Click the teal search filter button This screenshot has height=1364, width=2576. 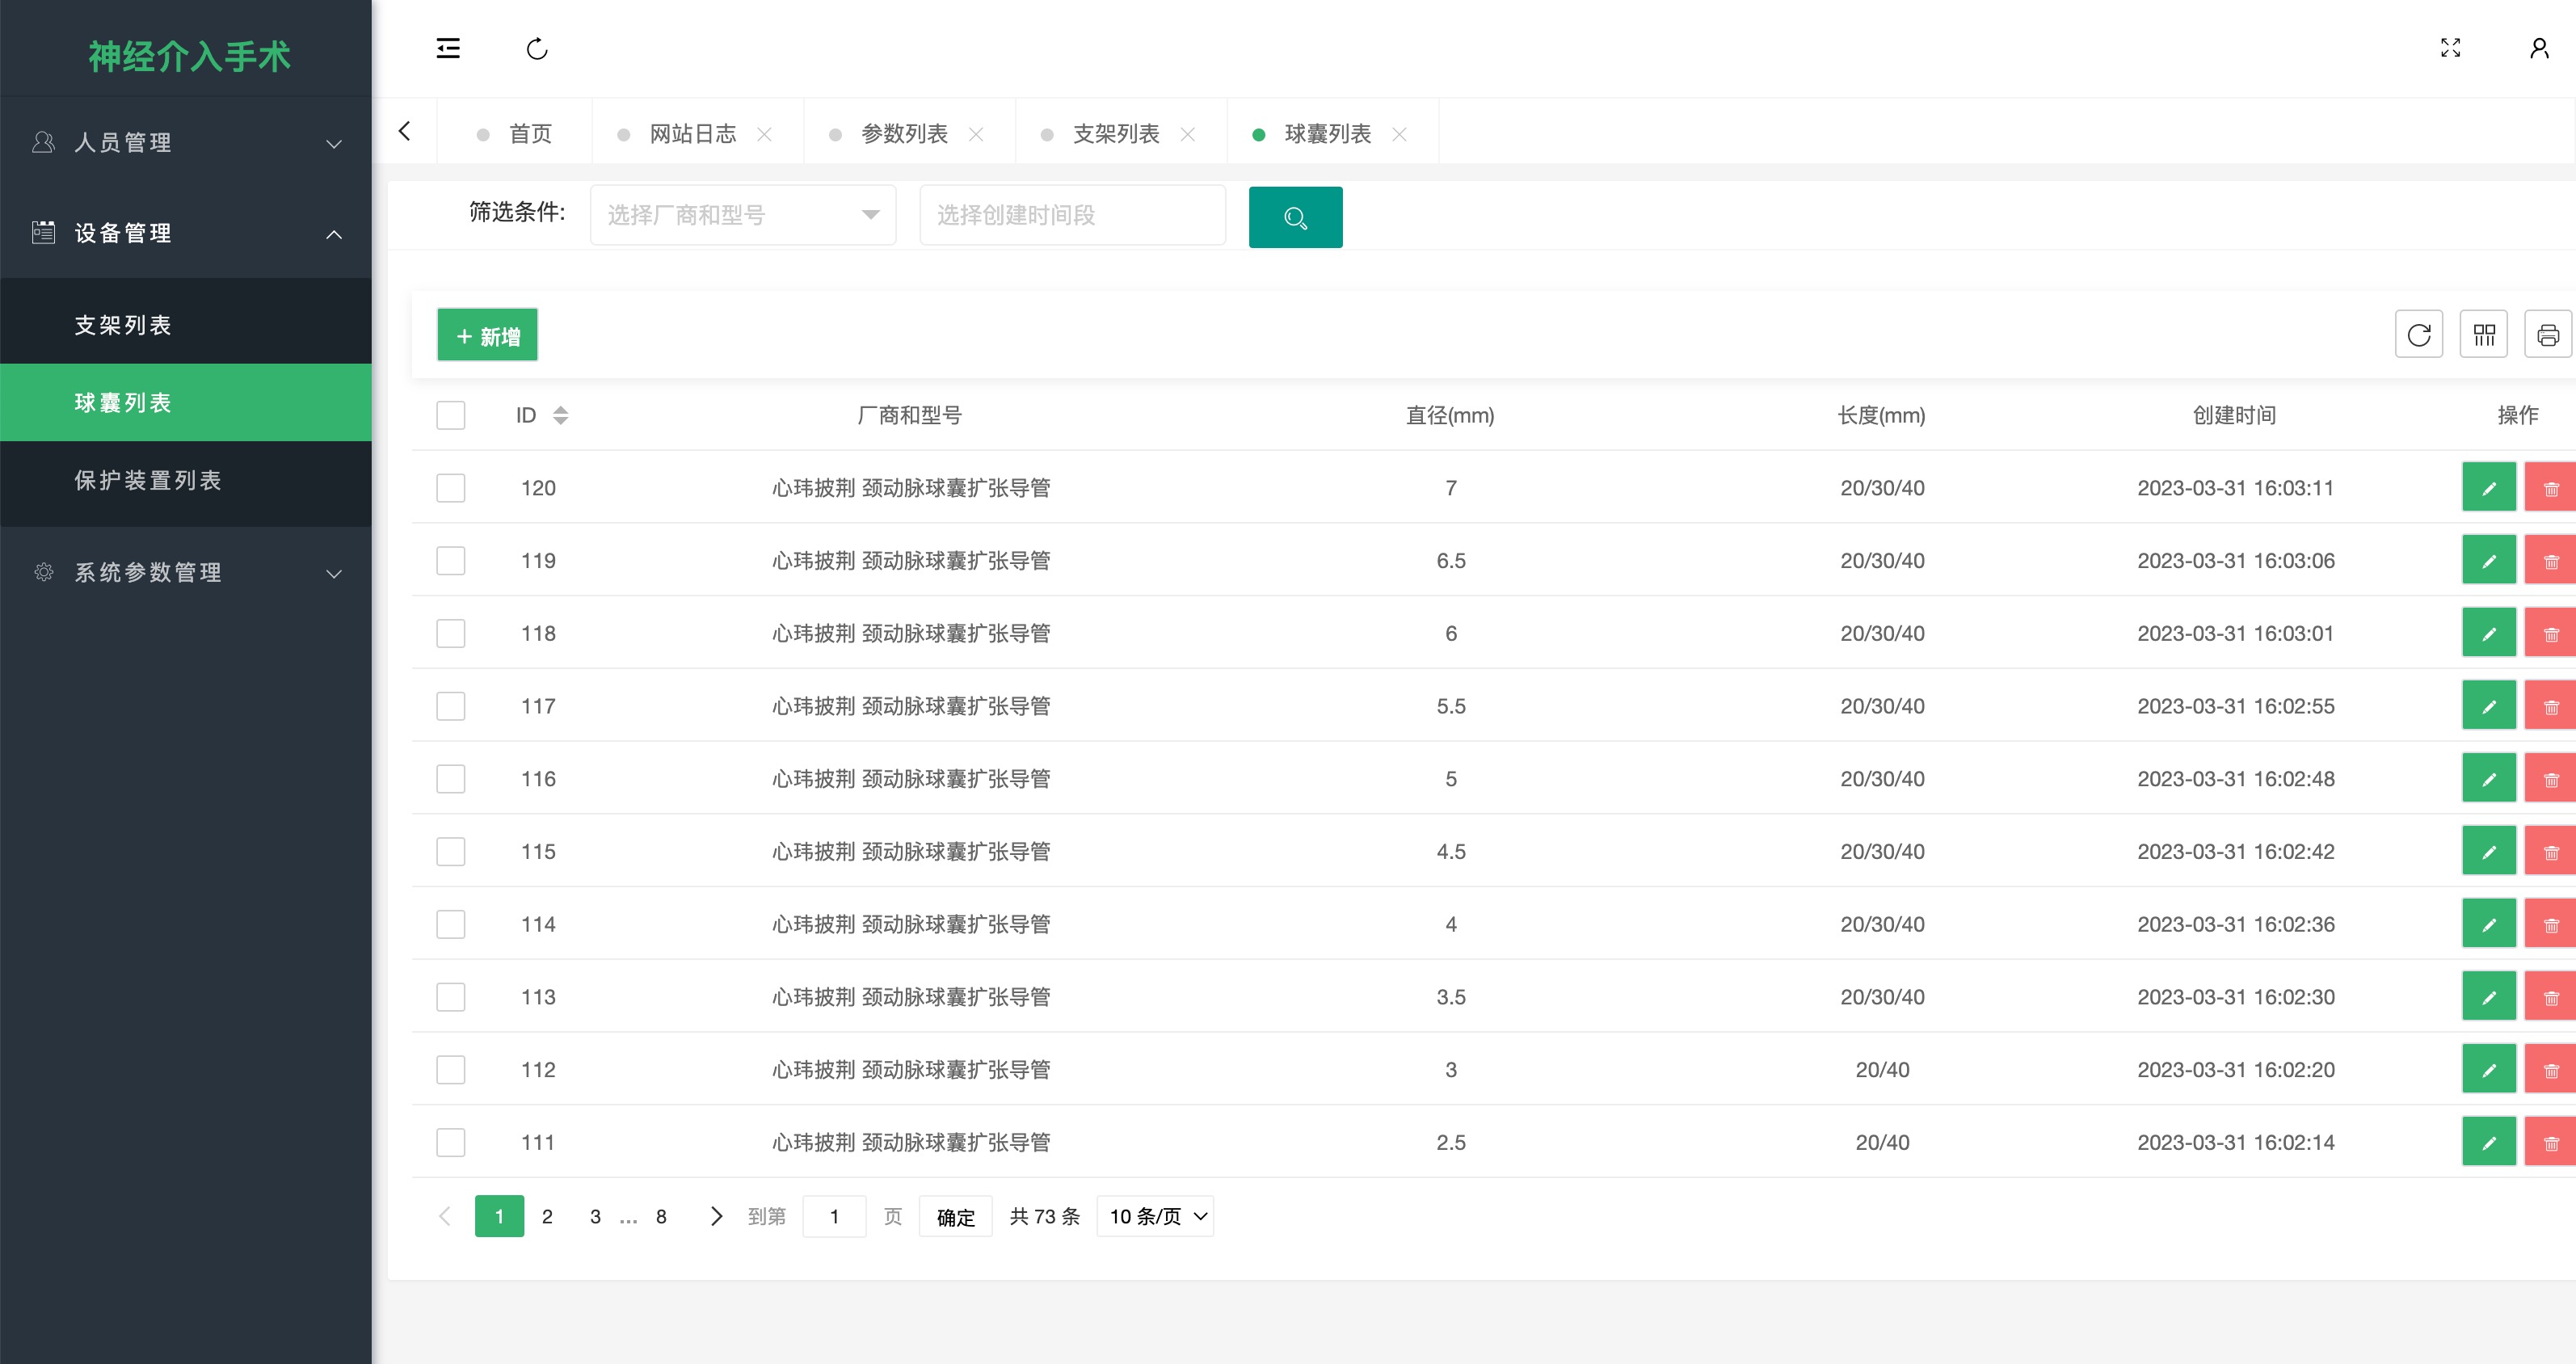point(1295,217)
